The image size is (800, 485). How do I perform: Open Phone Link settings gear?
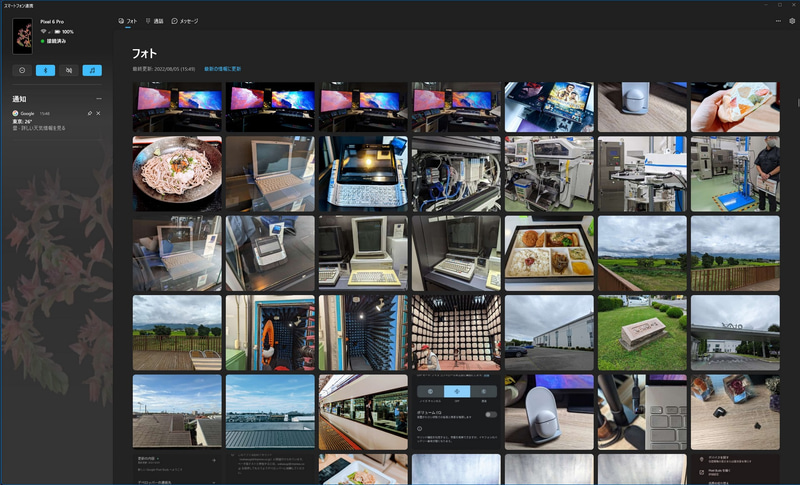coord(792,21)
